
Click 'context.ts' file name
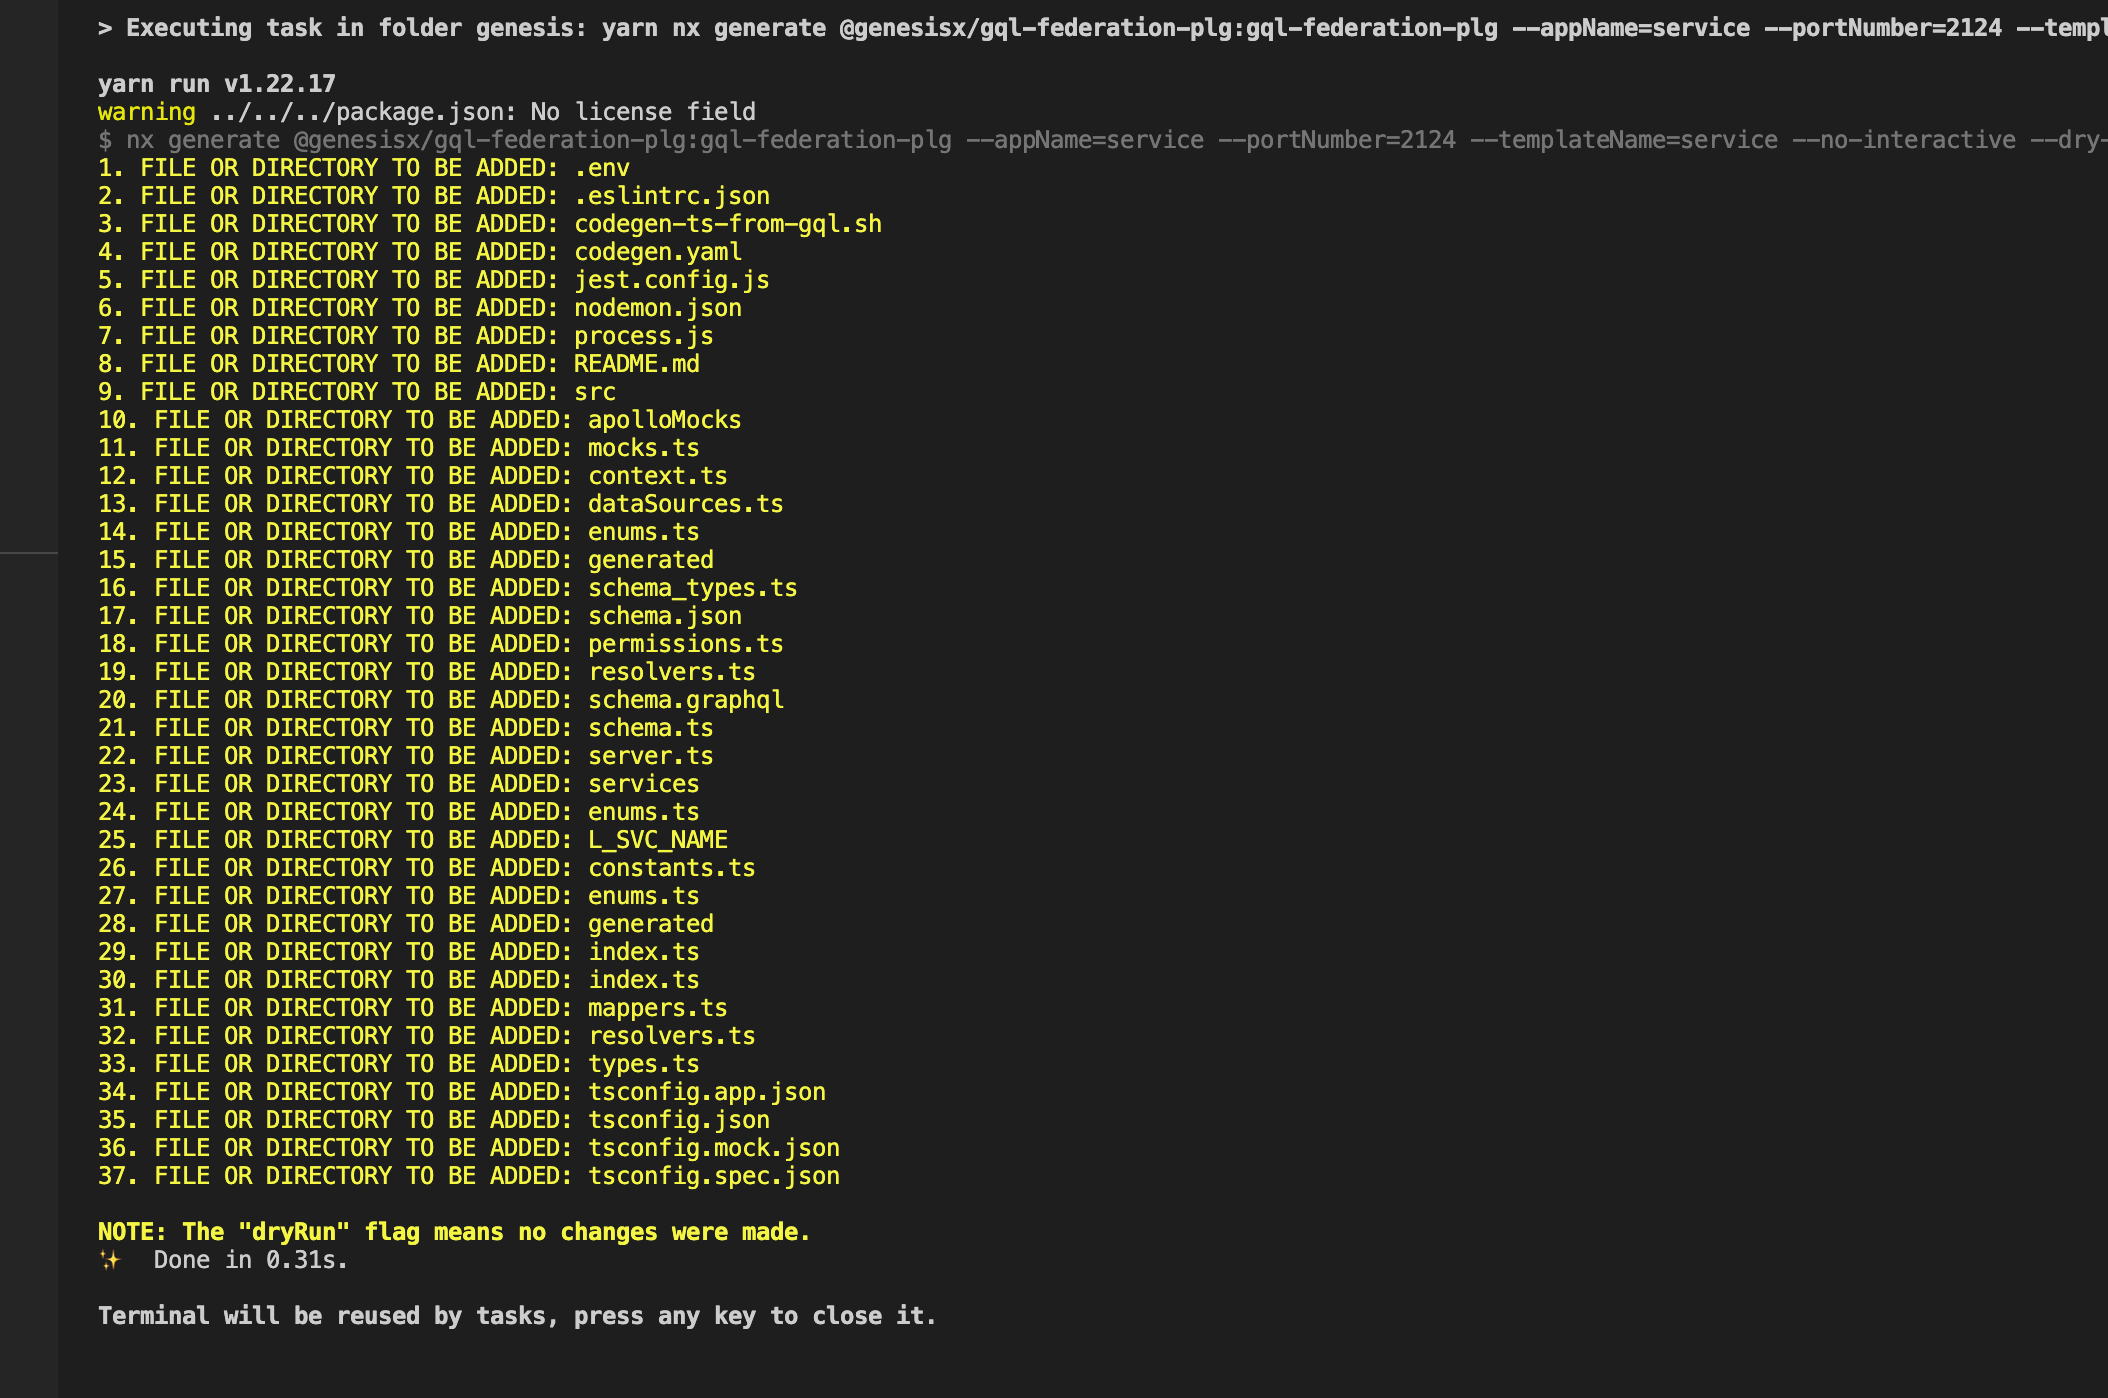658,476
